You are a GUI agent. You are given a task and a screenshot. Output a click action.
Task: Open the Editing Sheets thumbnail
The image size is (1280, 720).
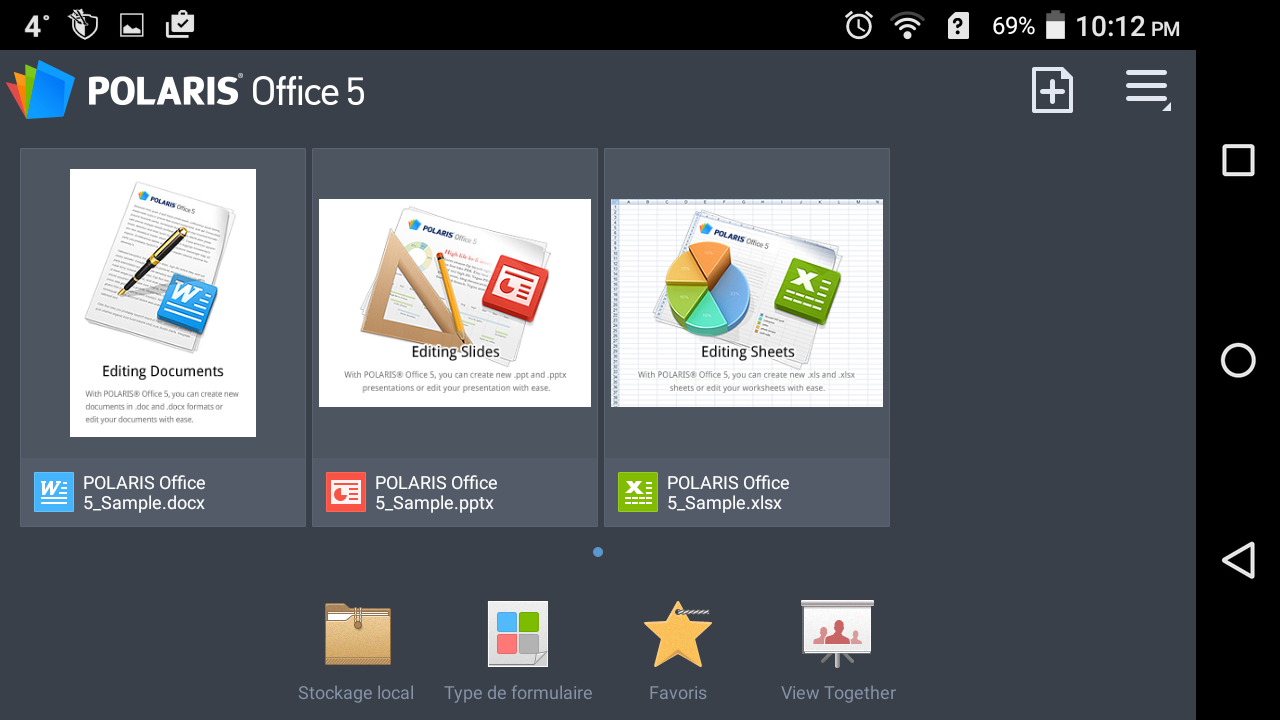pos(747,303)
